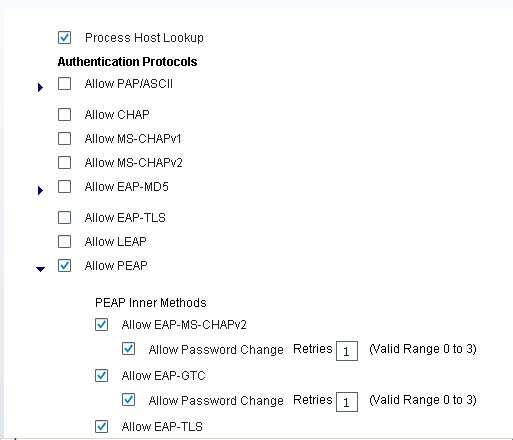Click the Retries field for EAP-GTC

(347, 402)
